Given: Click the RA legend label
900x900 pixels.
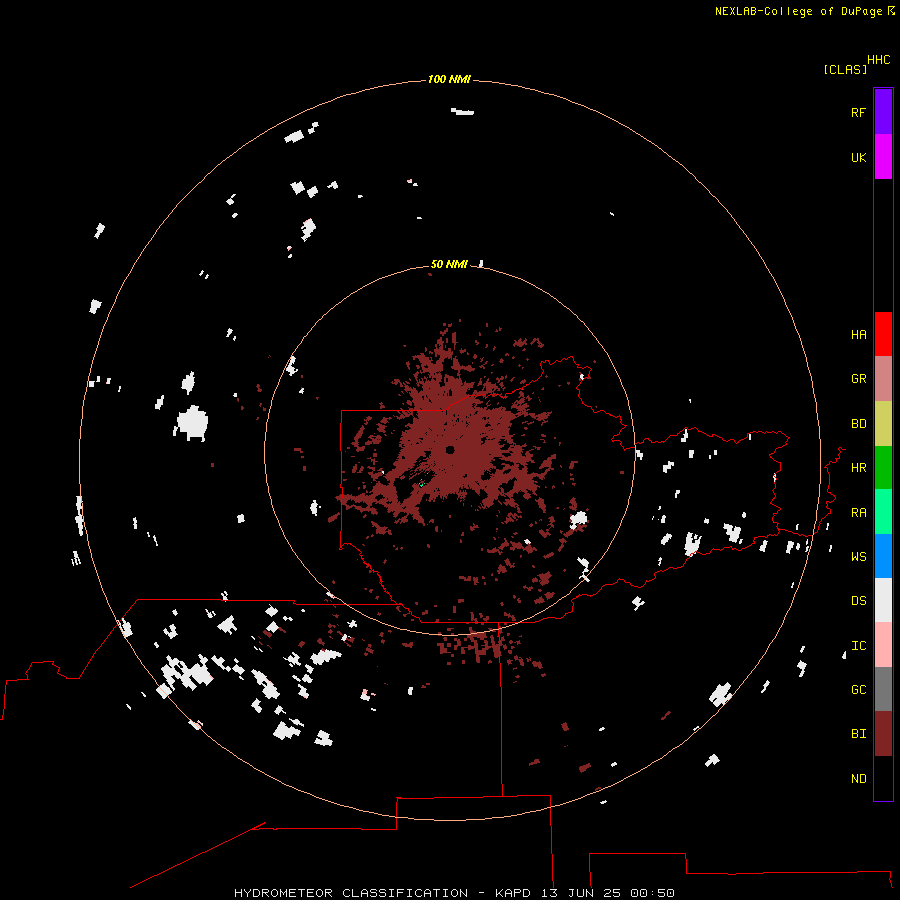Looking at the screenshot, I should [x=858, y=513].
